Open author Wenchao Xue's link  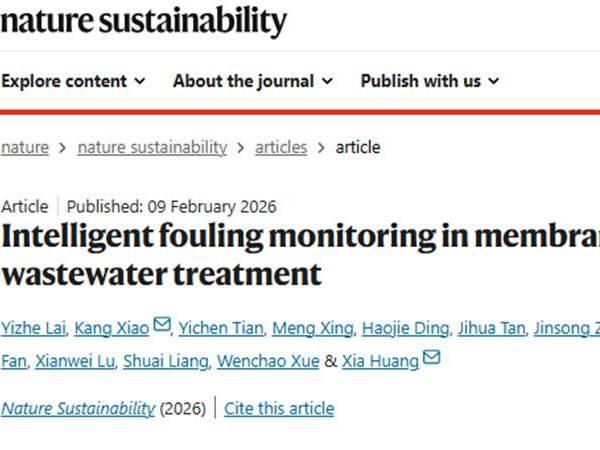click(278, 361)
